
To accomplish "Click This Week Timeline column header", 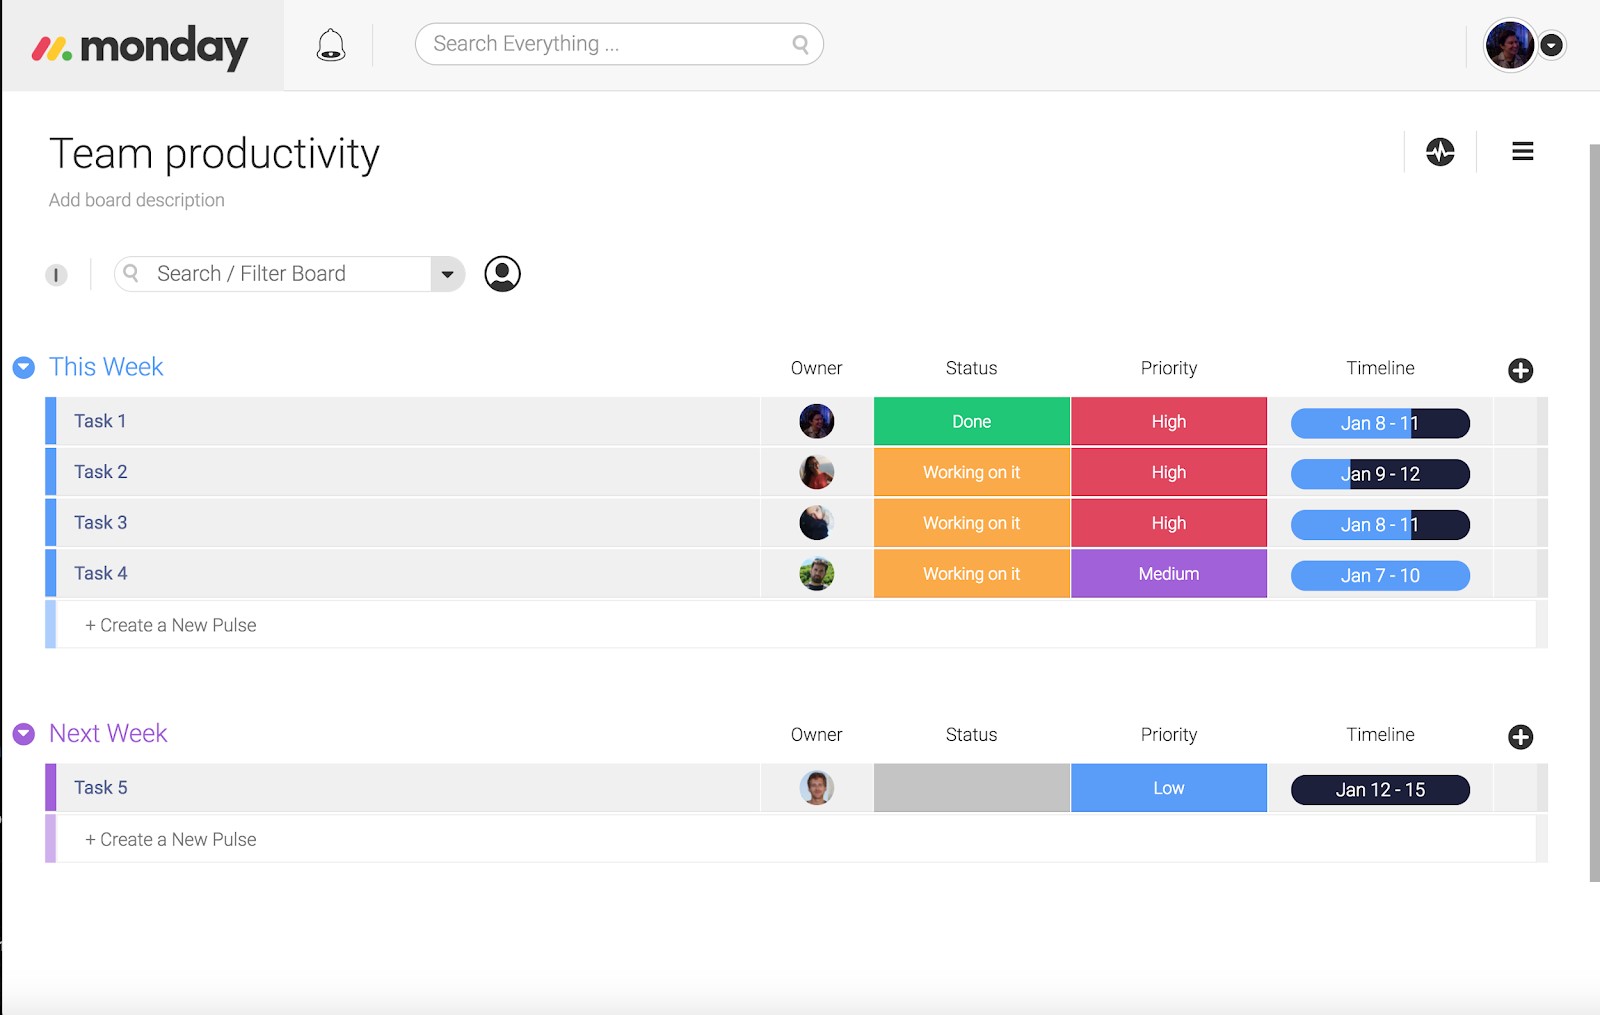I will pyautogui.click(x=1380, y=368).
